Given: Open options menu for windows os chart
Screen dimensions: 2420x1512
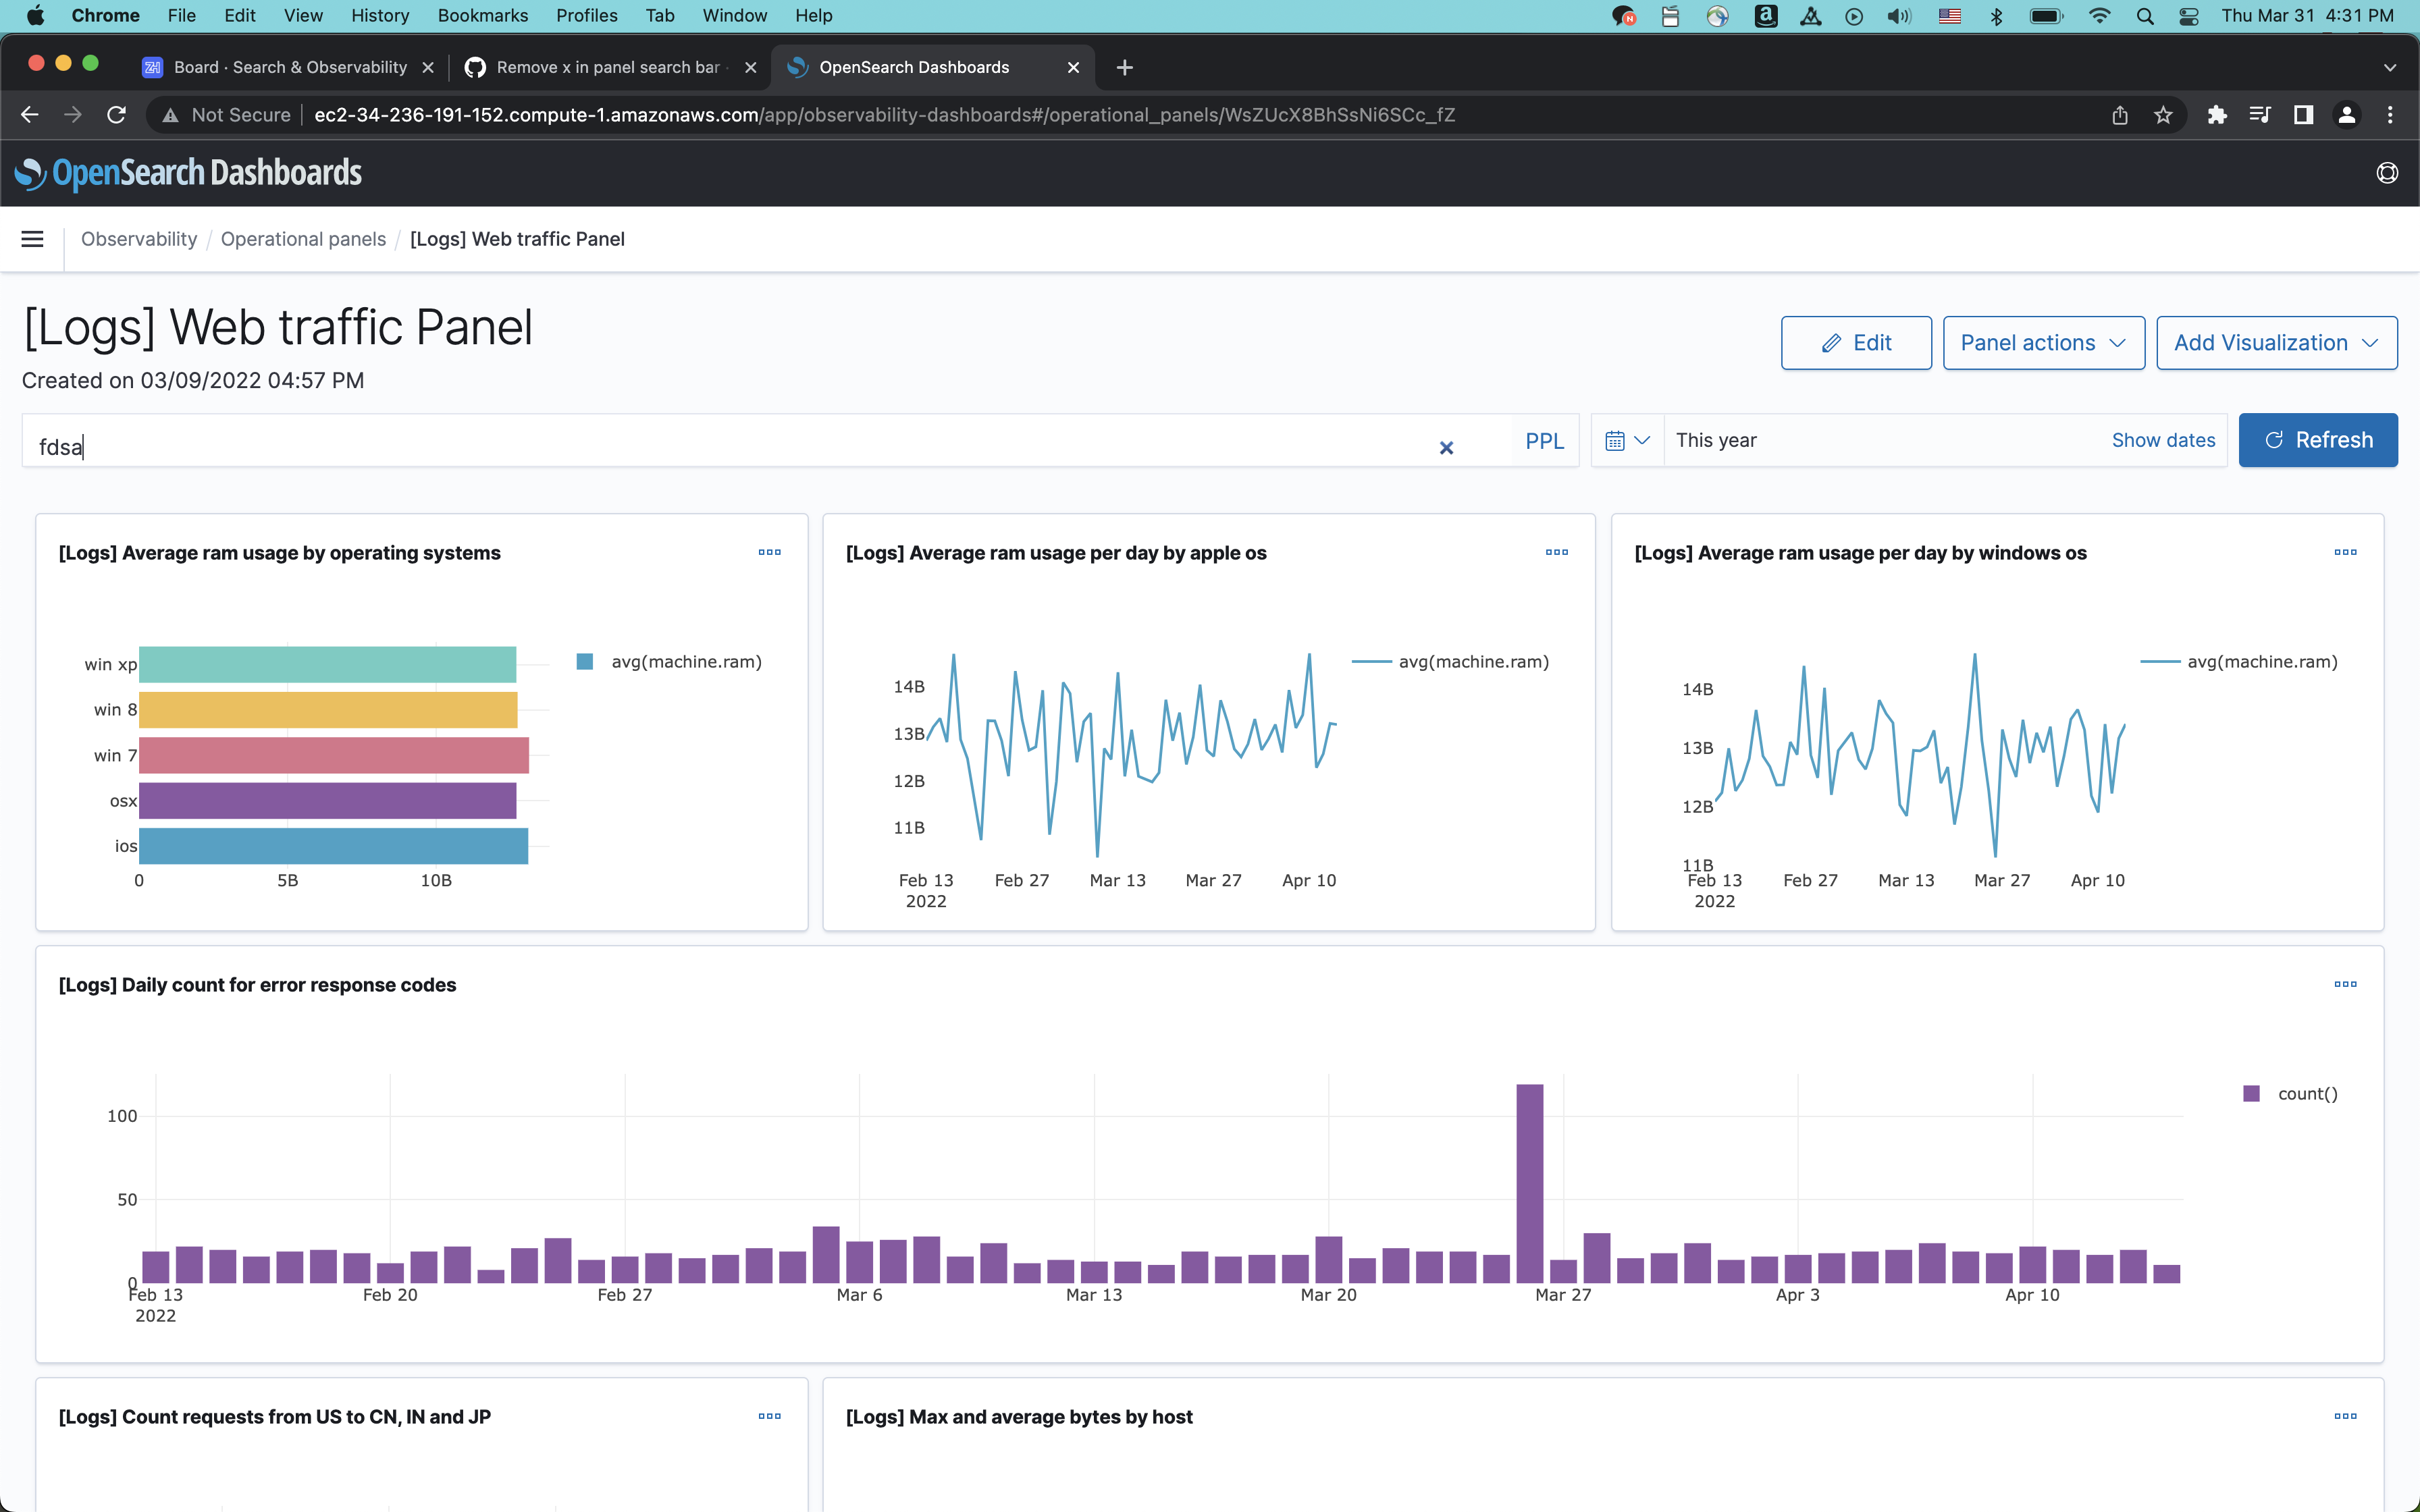Looking at the screenshot, I should click(2345, 552).
